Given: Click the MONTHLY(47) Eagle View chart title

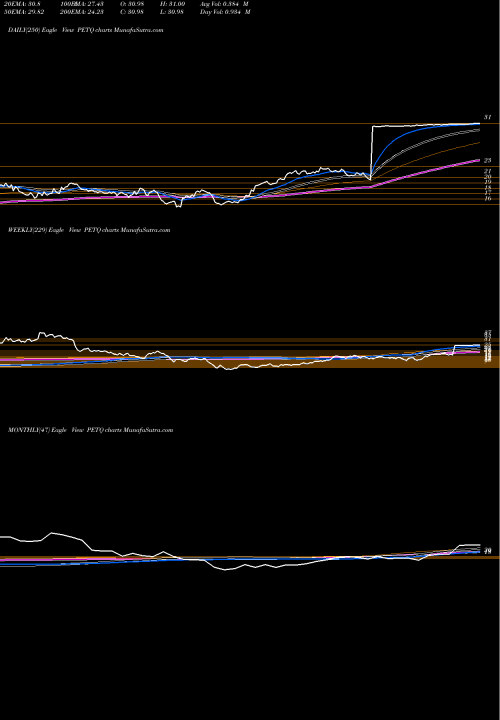Looking at the screenshot, I should point(90,430).
